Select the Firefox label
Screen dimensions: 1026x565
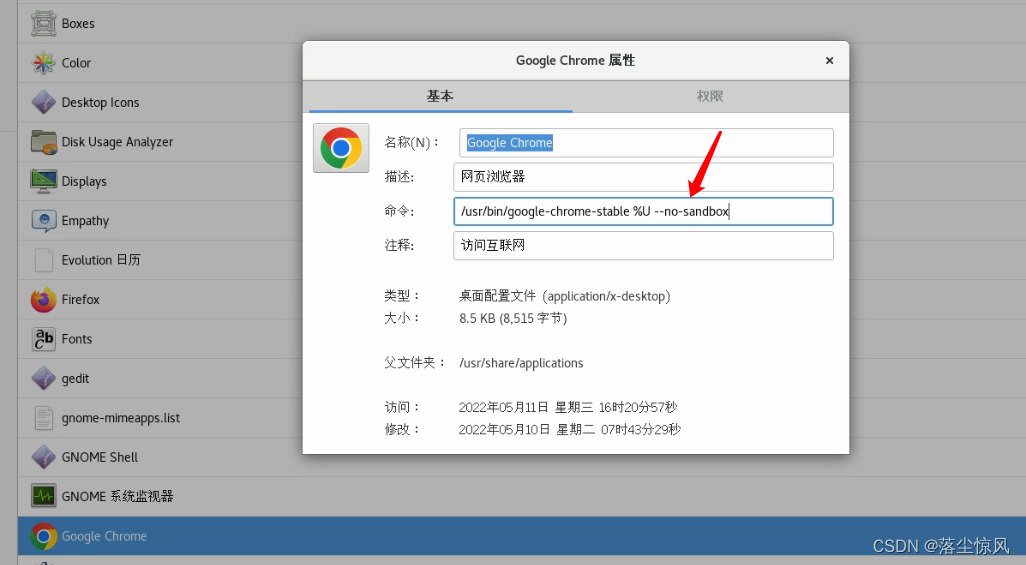click(x=80, y=300)
